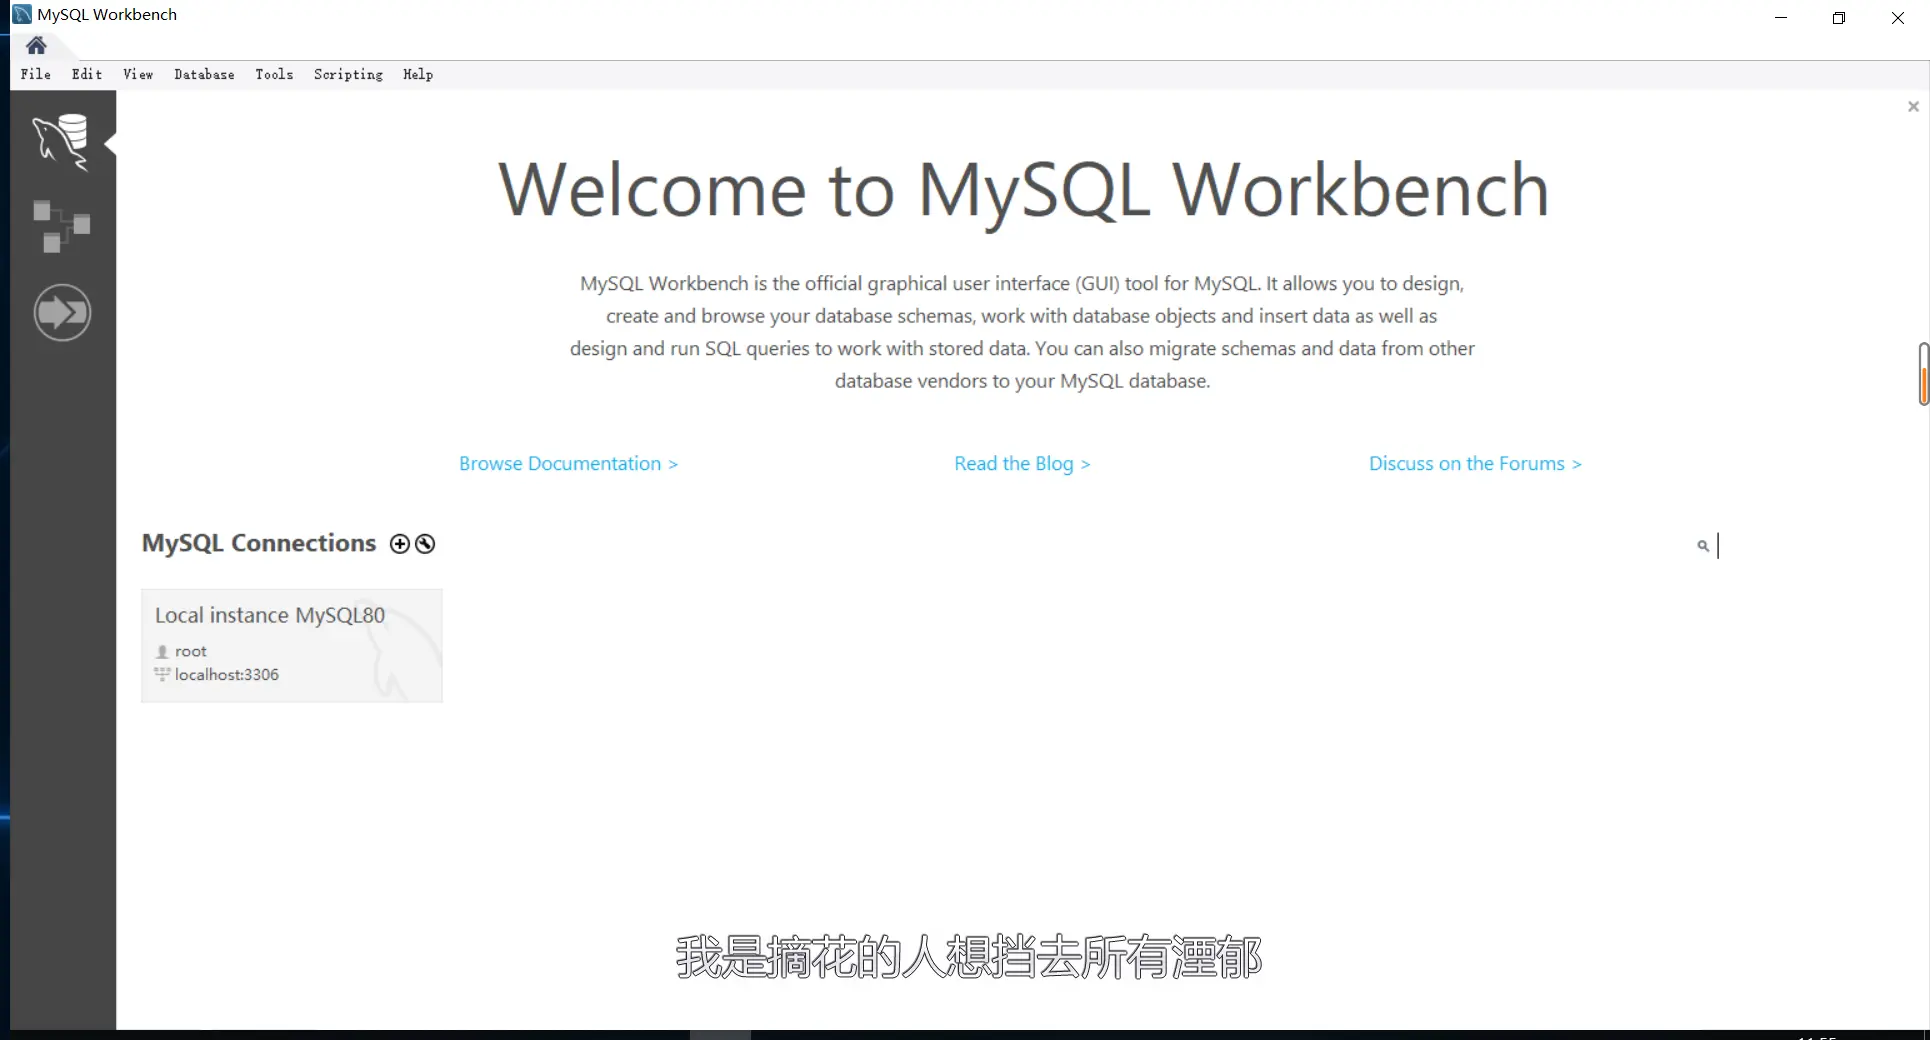1930x1040 pixels.
Task: Open the manage connections wrench icon
Action: click(x=425, y=544)
